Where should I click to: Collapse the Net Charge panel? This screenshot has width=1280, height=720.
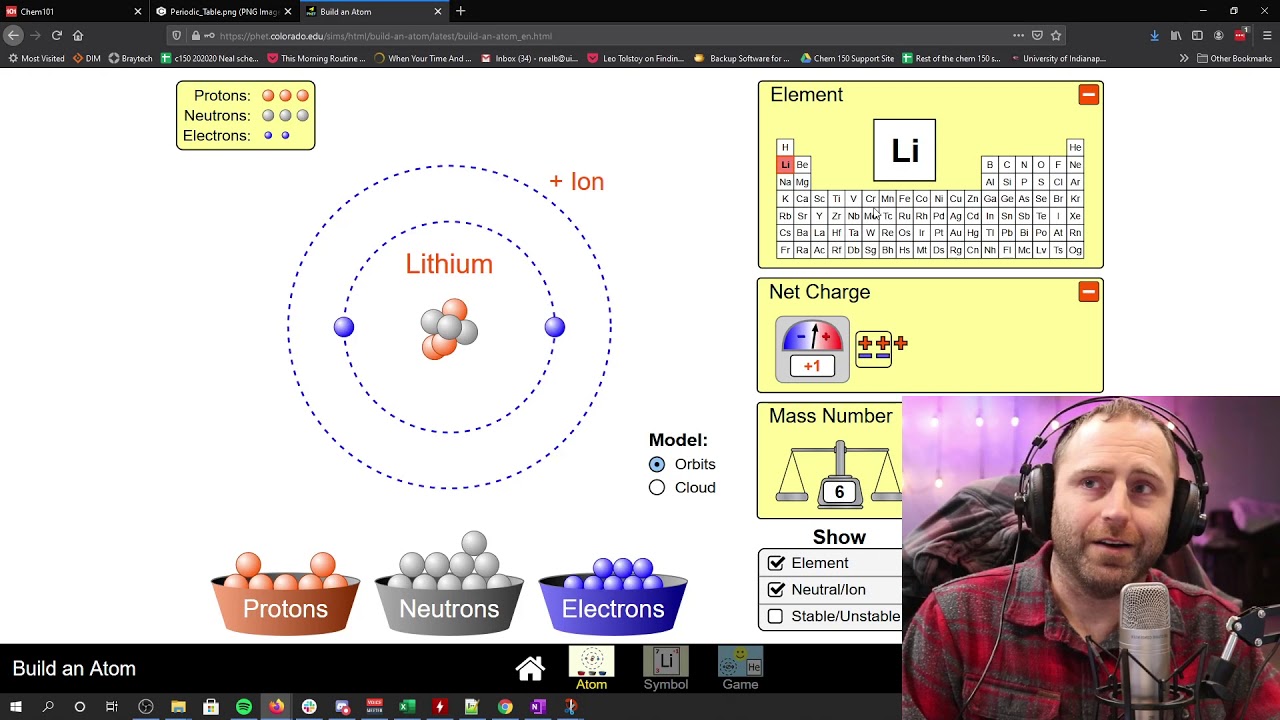[x=1089, y=292]
